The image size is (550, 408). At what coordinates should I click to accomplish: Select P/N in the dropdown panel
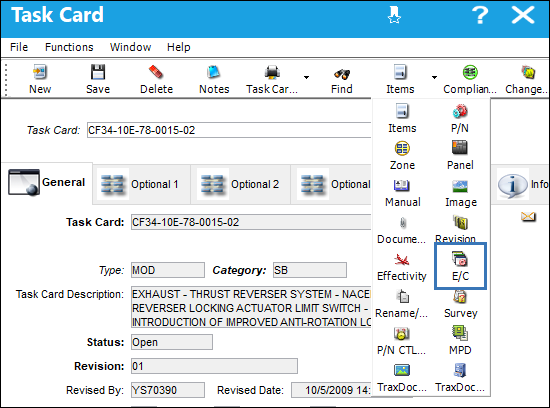[460, 119]
